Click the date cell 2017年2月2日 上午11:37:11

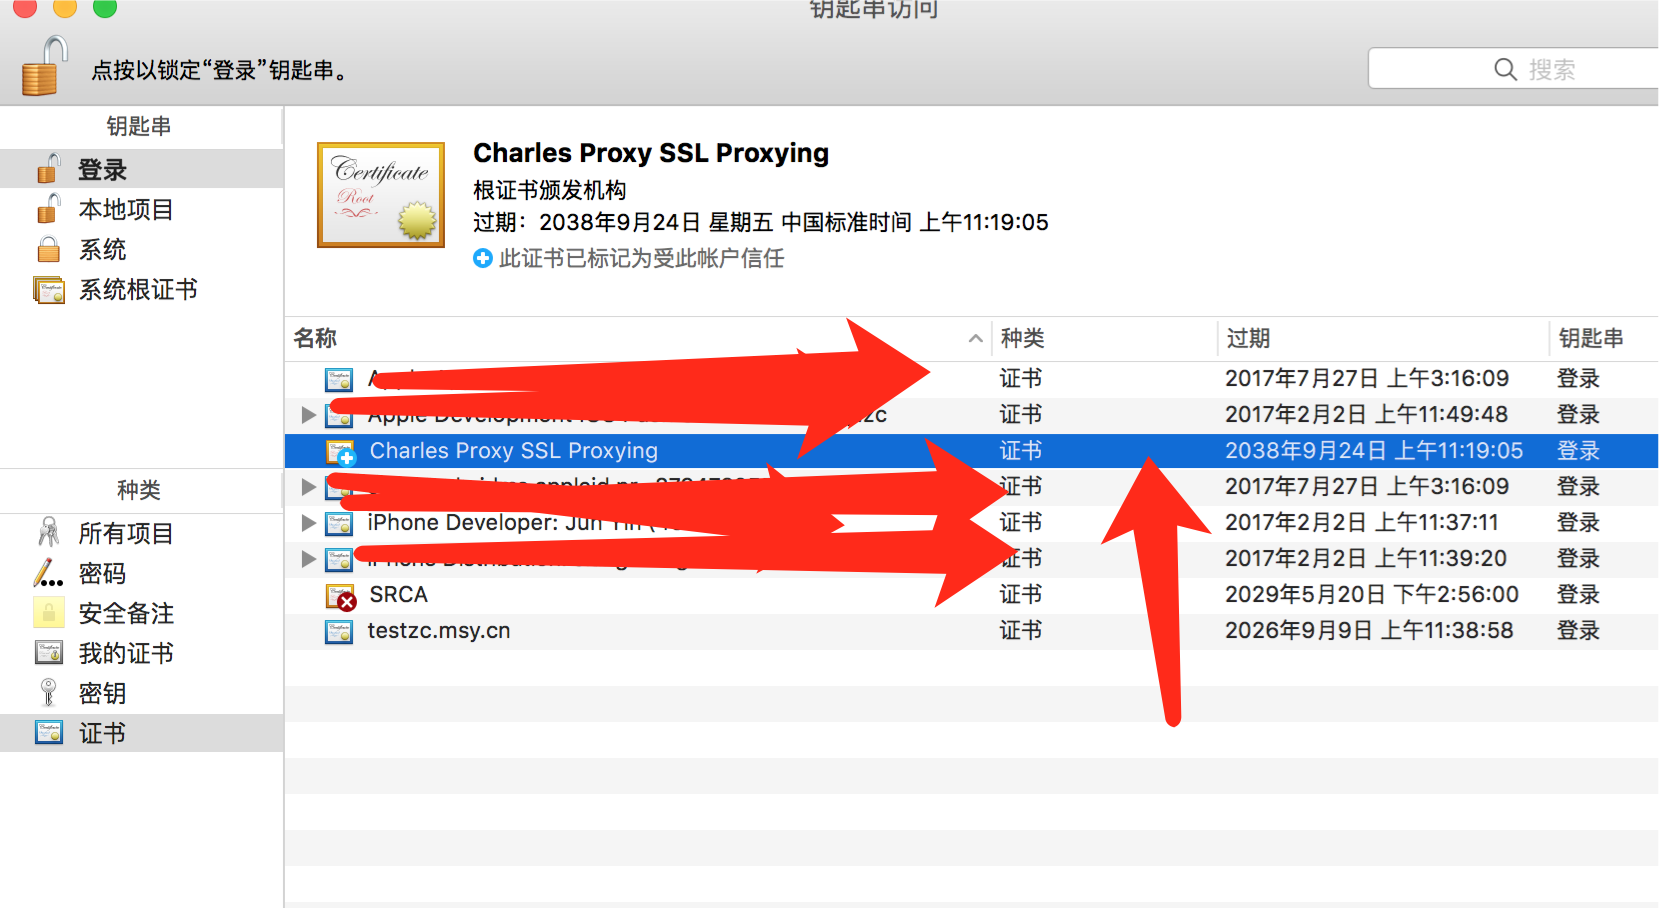pyautogui.click(x=1362, y=522)
